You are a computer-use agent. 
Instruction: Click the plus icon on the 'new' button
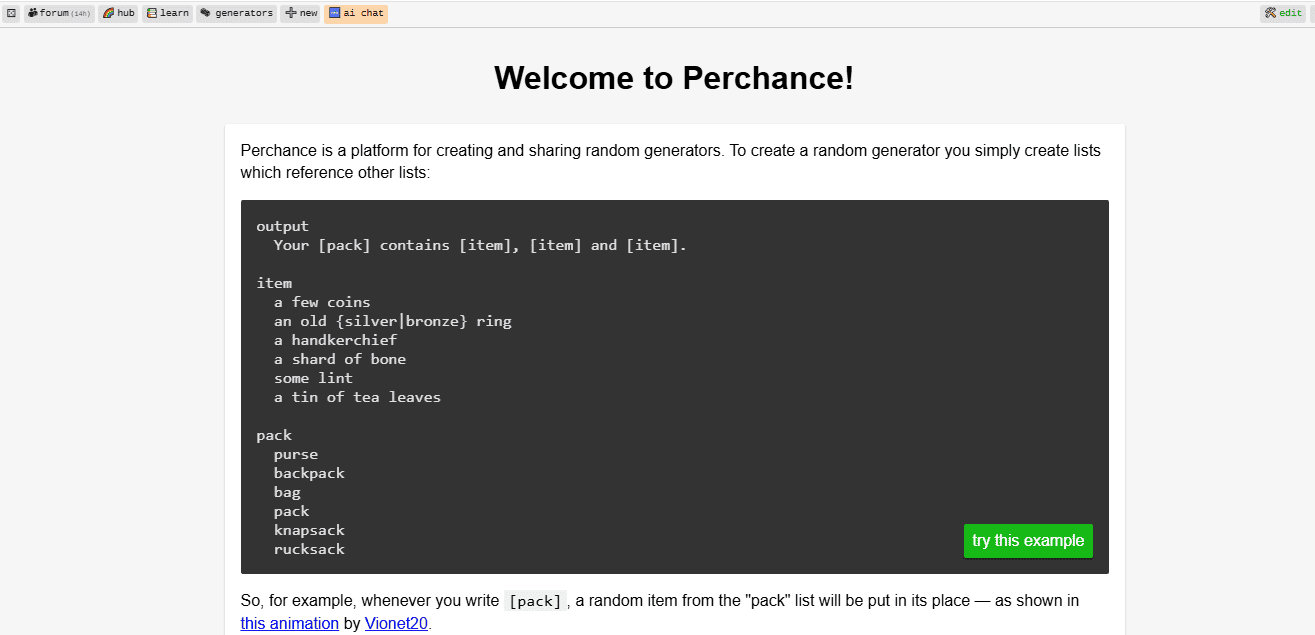point(290,12)
